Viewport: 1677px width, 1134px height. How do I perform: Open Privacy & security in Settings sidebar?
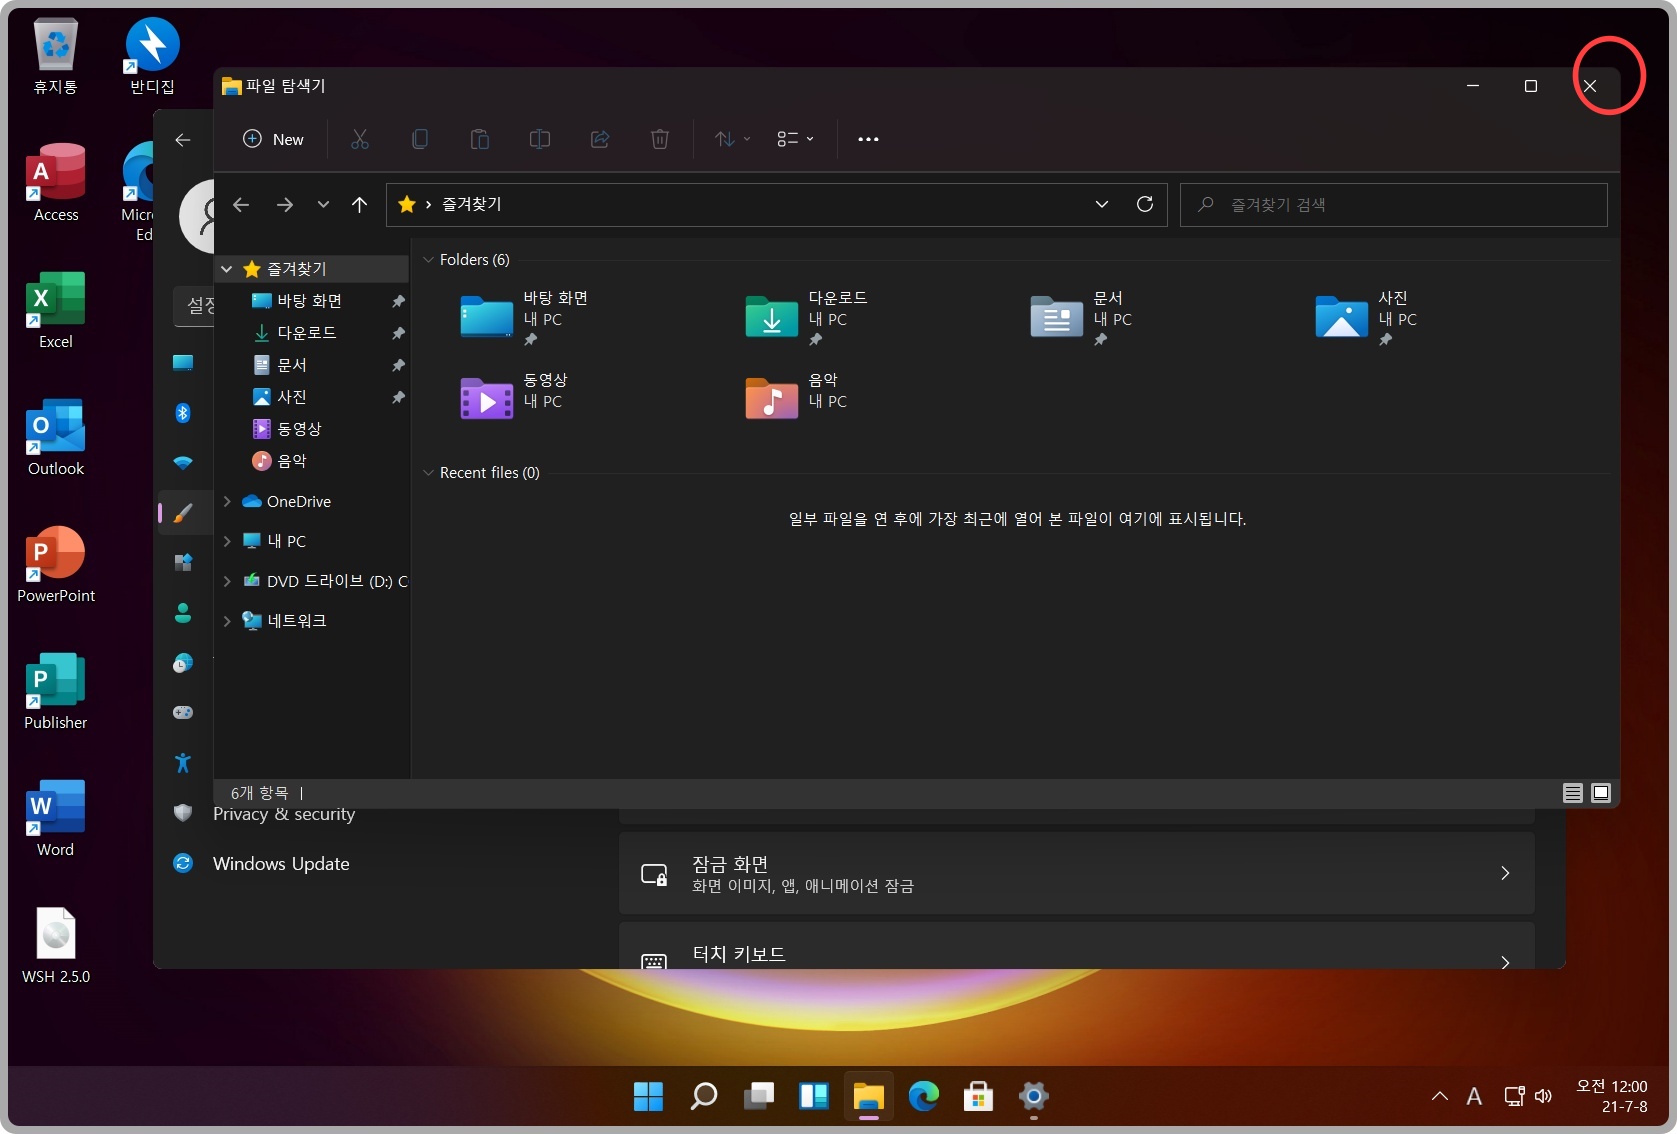point(284,814)
